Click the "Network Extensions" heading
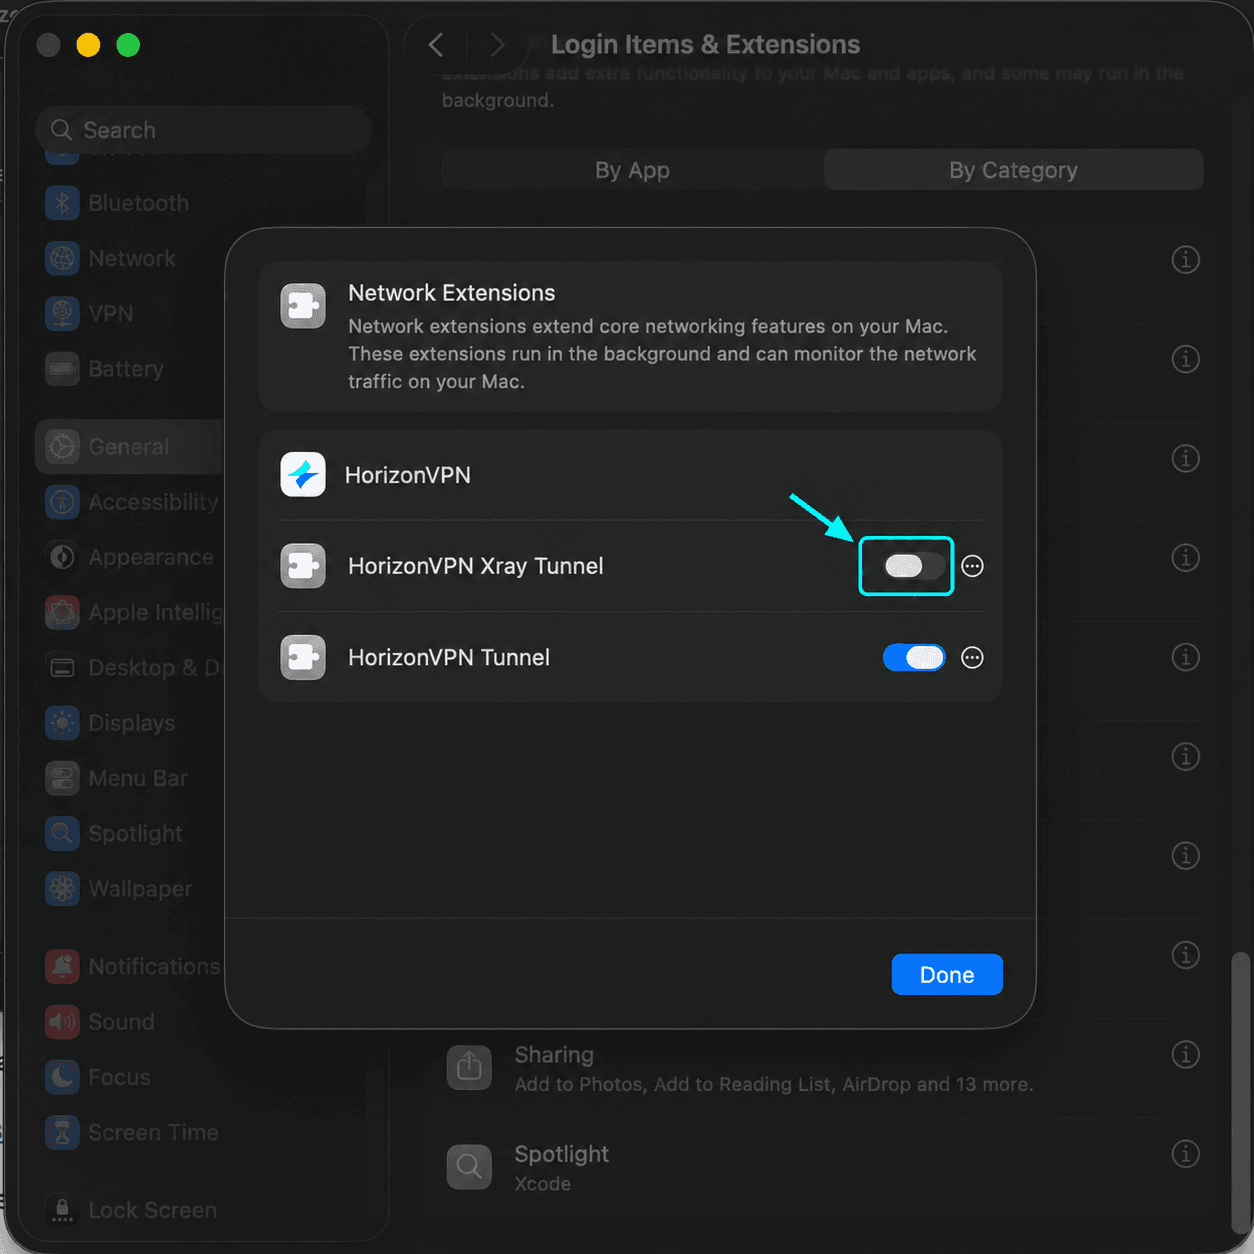This screenshot has width=1254, height=1254. [452, 293]
